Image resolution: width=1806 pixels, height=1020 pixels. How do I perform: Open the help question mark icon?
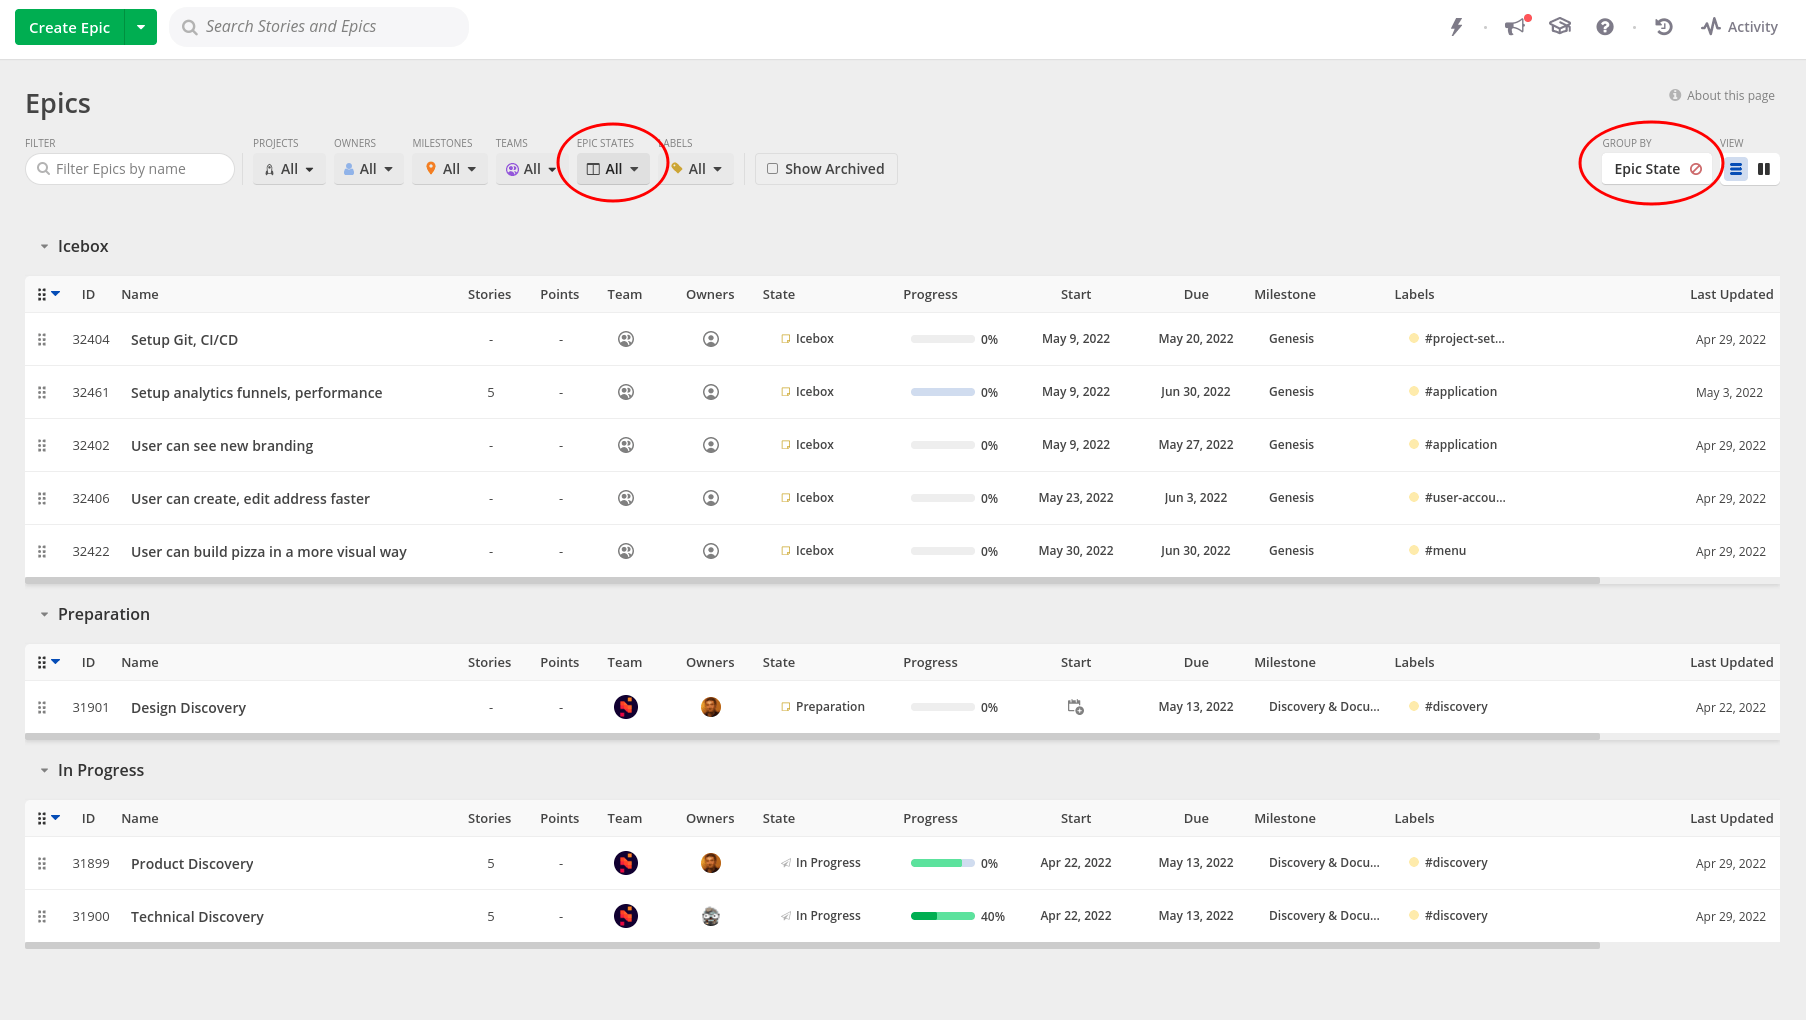pos(1605,27)
